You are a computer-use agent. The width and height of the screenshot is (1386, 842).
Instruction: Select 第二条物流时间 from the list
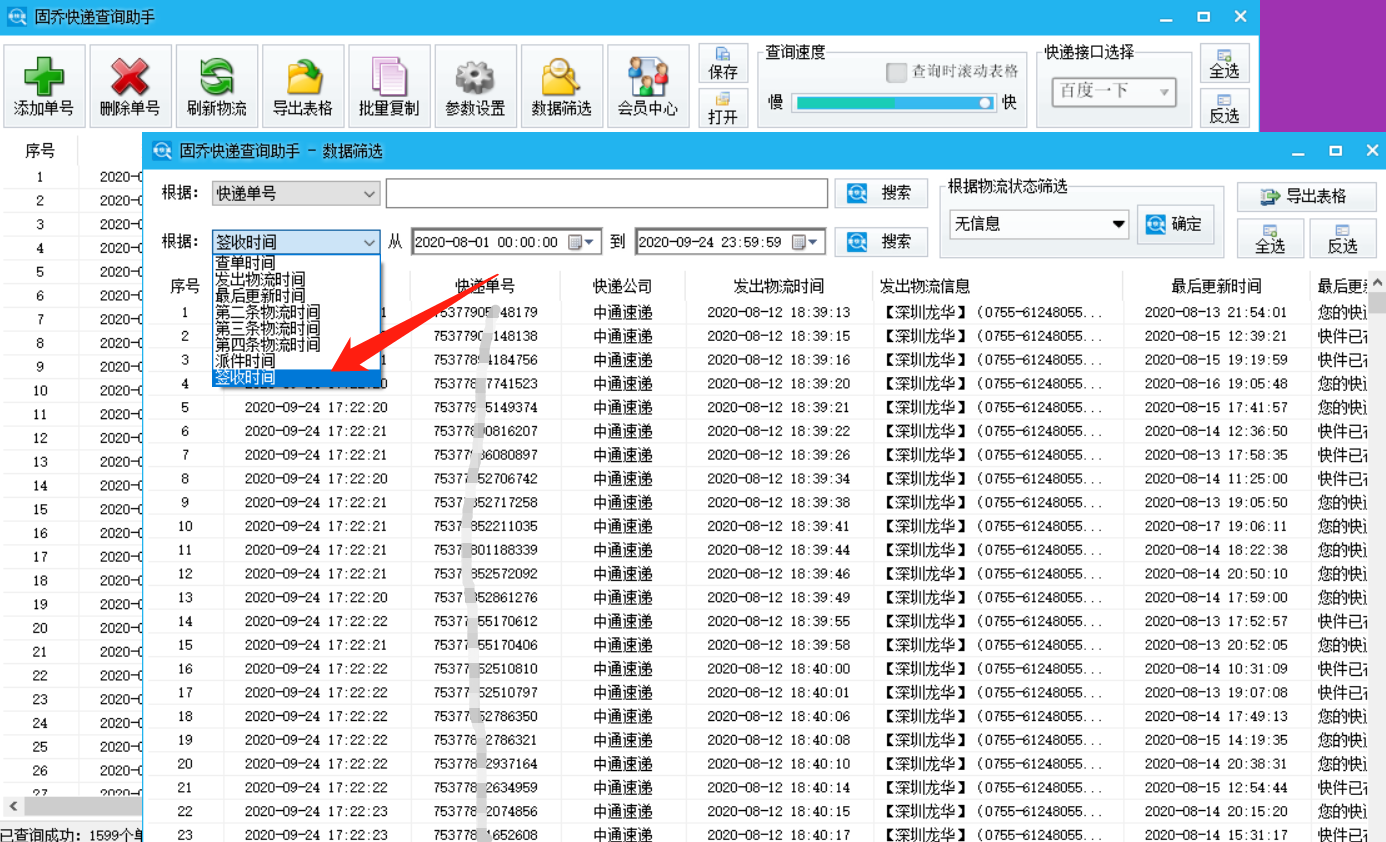(x=296, y=312)
